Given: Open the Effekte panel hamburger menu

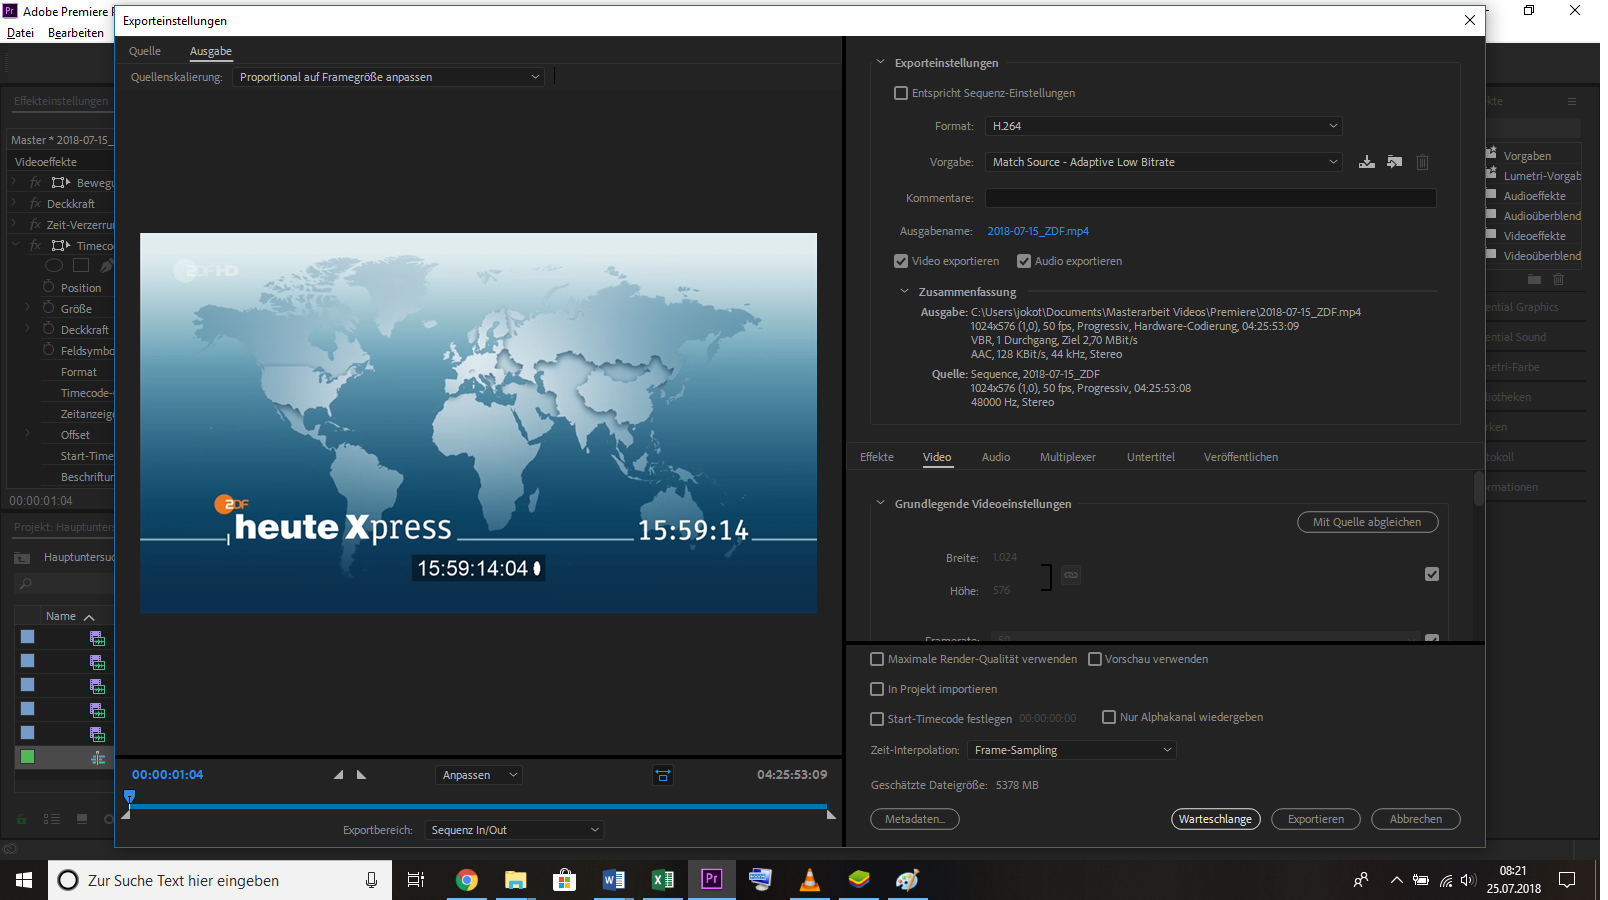Looking at the screenshot, I should coord(1571,101).
